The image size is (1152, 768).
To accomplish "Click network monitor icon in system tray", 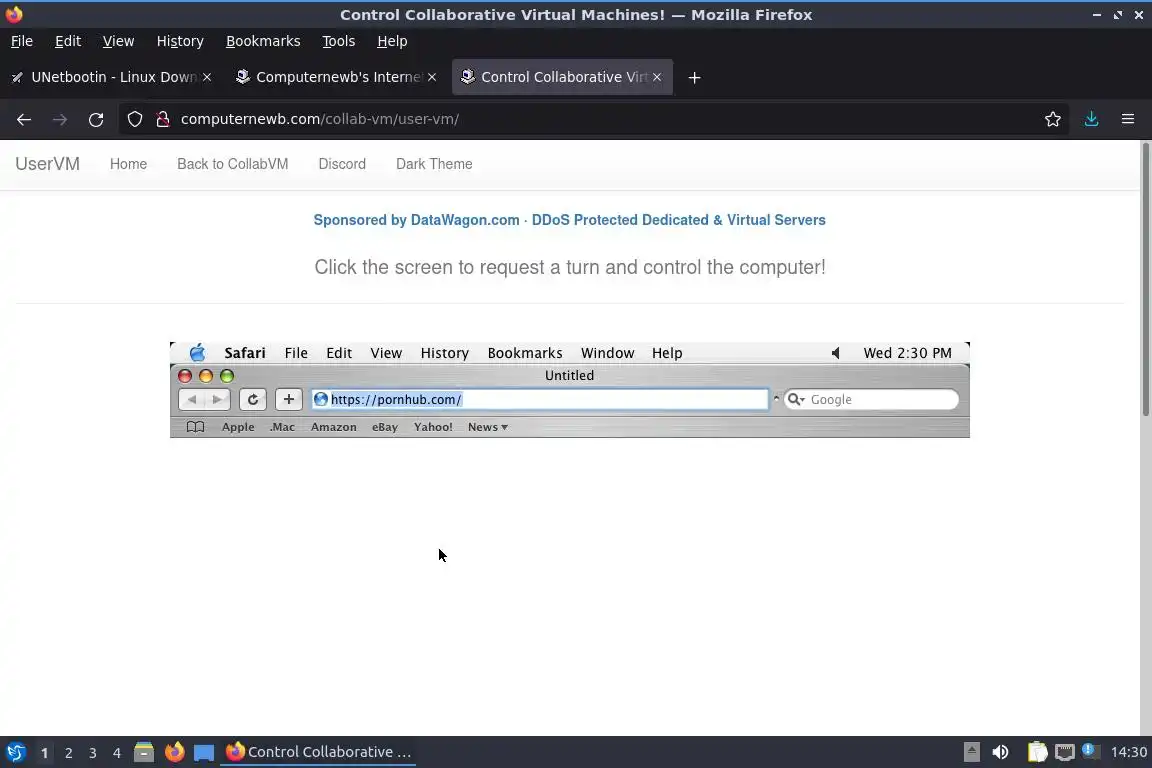I will tap(1065, 752).
